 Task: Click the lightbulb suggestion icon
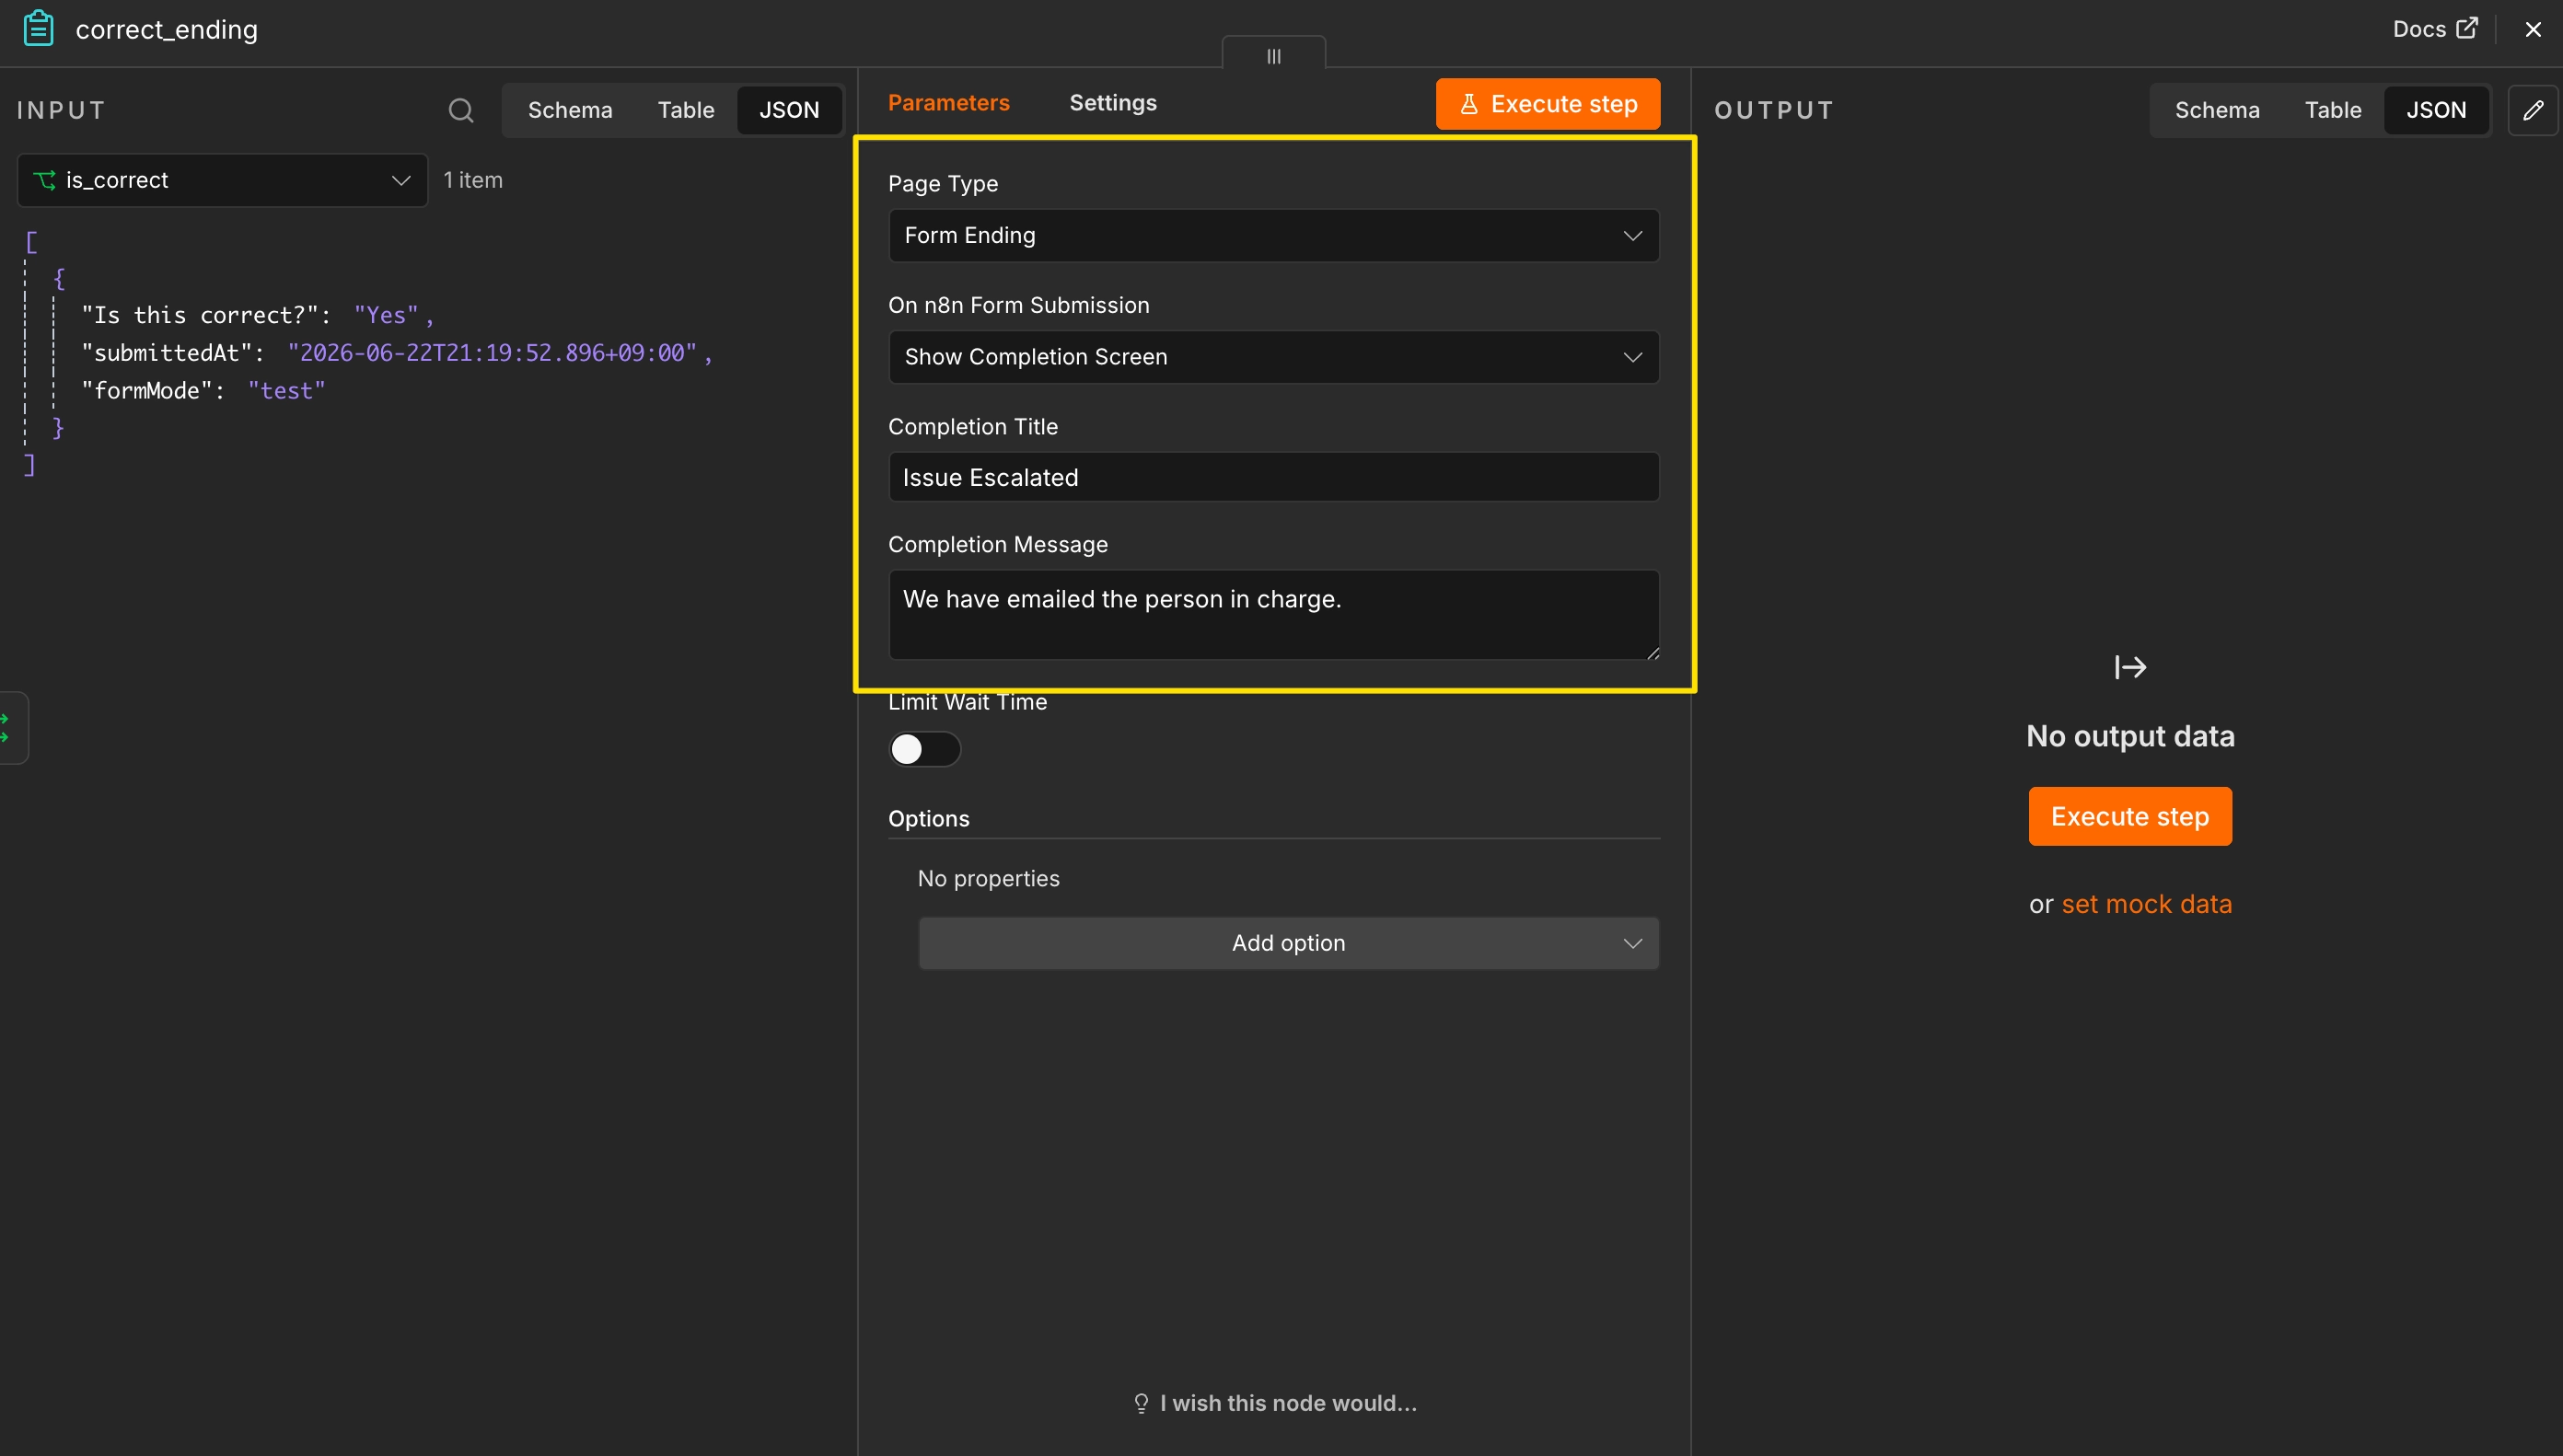pos(1141,1403)
